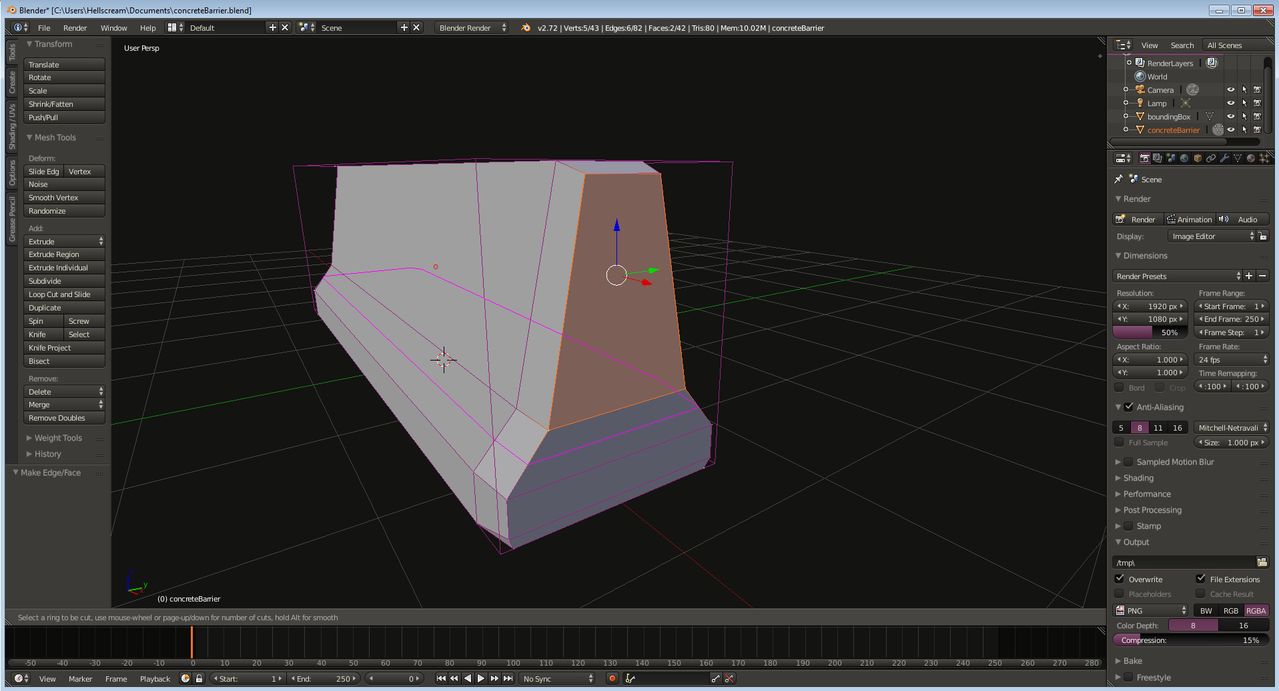Image resolution: width=1279 pixels, height=691 pixels.
Task: Jump to start frame in timeline
Action: pyautogui.click(x=442, y=678)
